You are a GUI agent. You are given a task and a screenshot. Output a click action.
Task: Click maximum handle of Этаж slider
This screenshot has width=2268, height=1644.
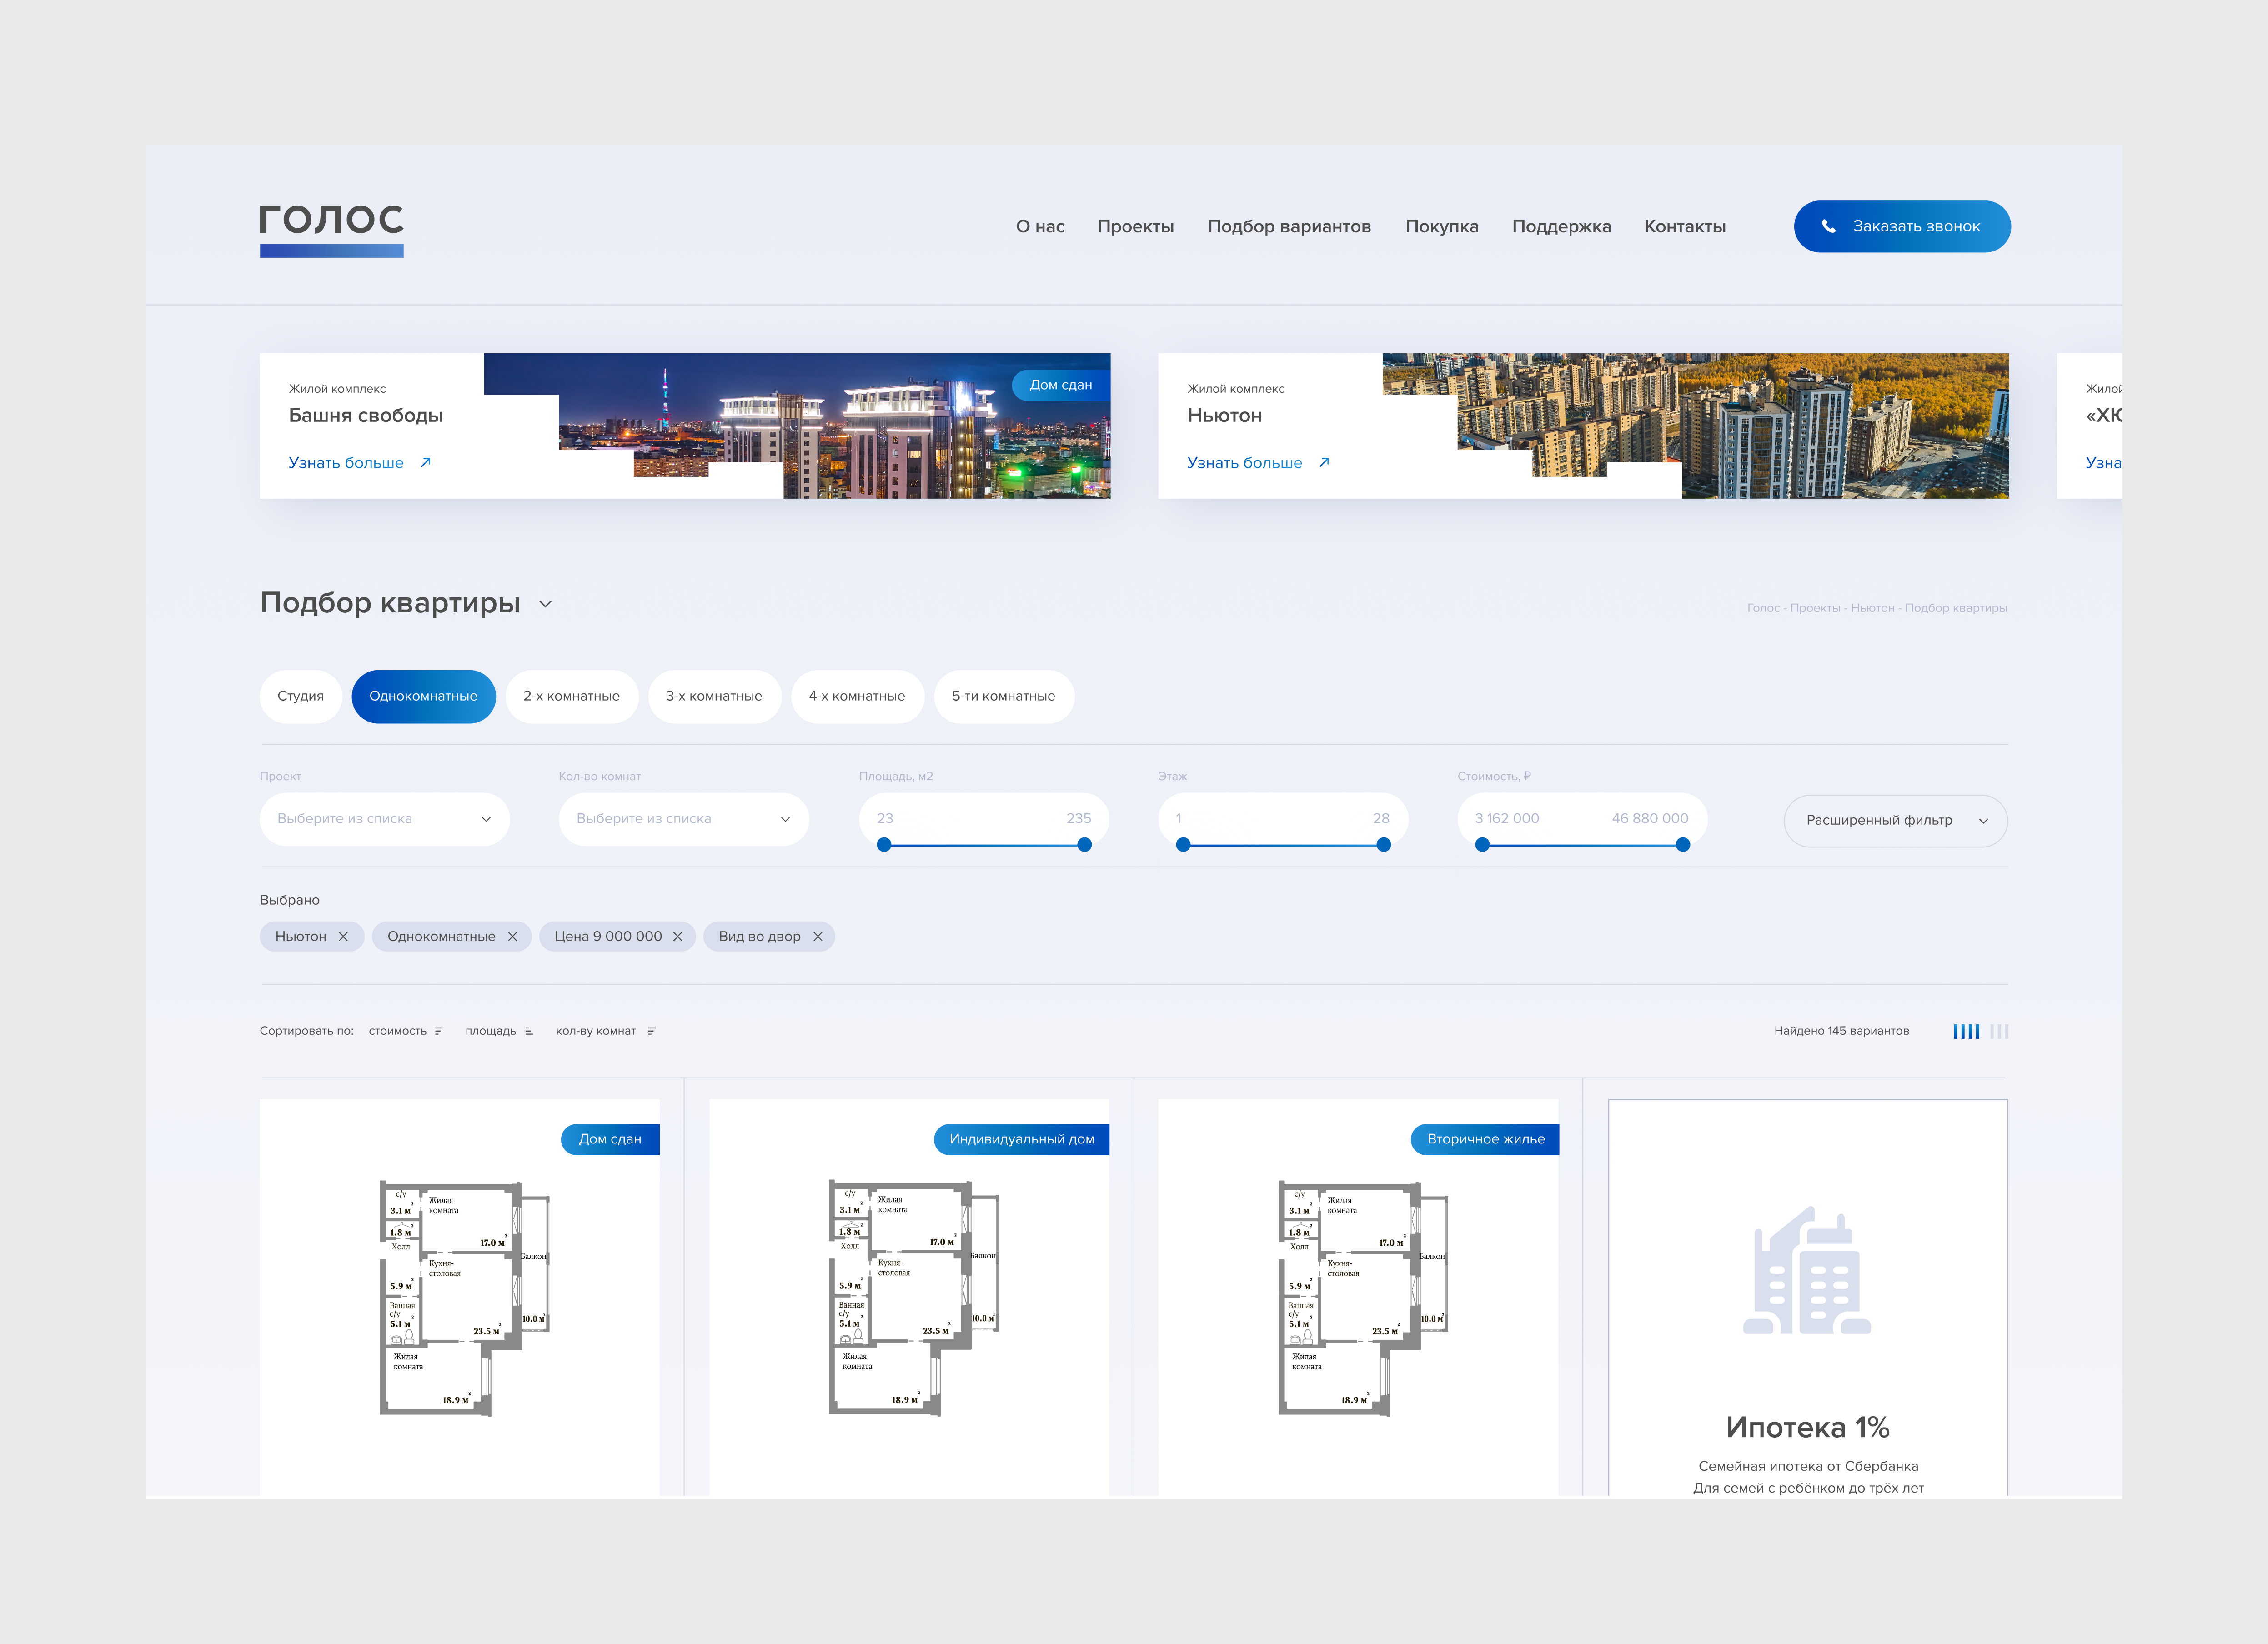coord(1383,845)
